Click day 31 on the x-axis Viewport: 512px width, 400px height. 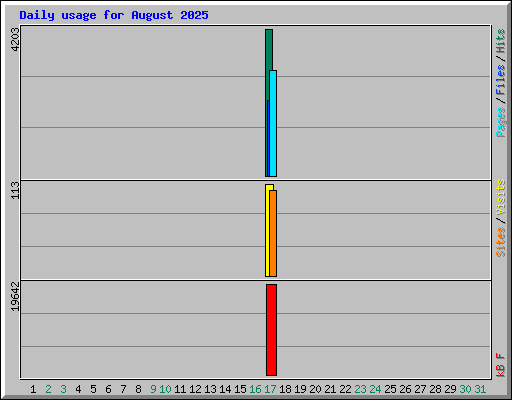point(480,389)
